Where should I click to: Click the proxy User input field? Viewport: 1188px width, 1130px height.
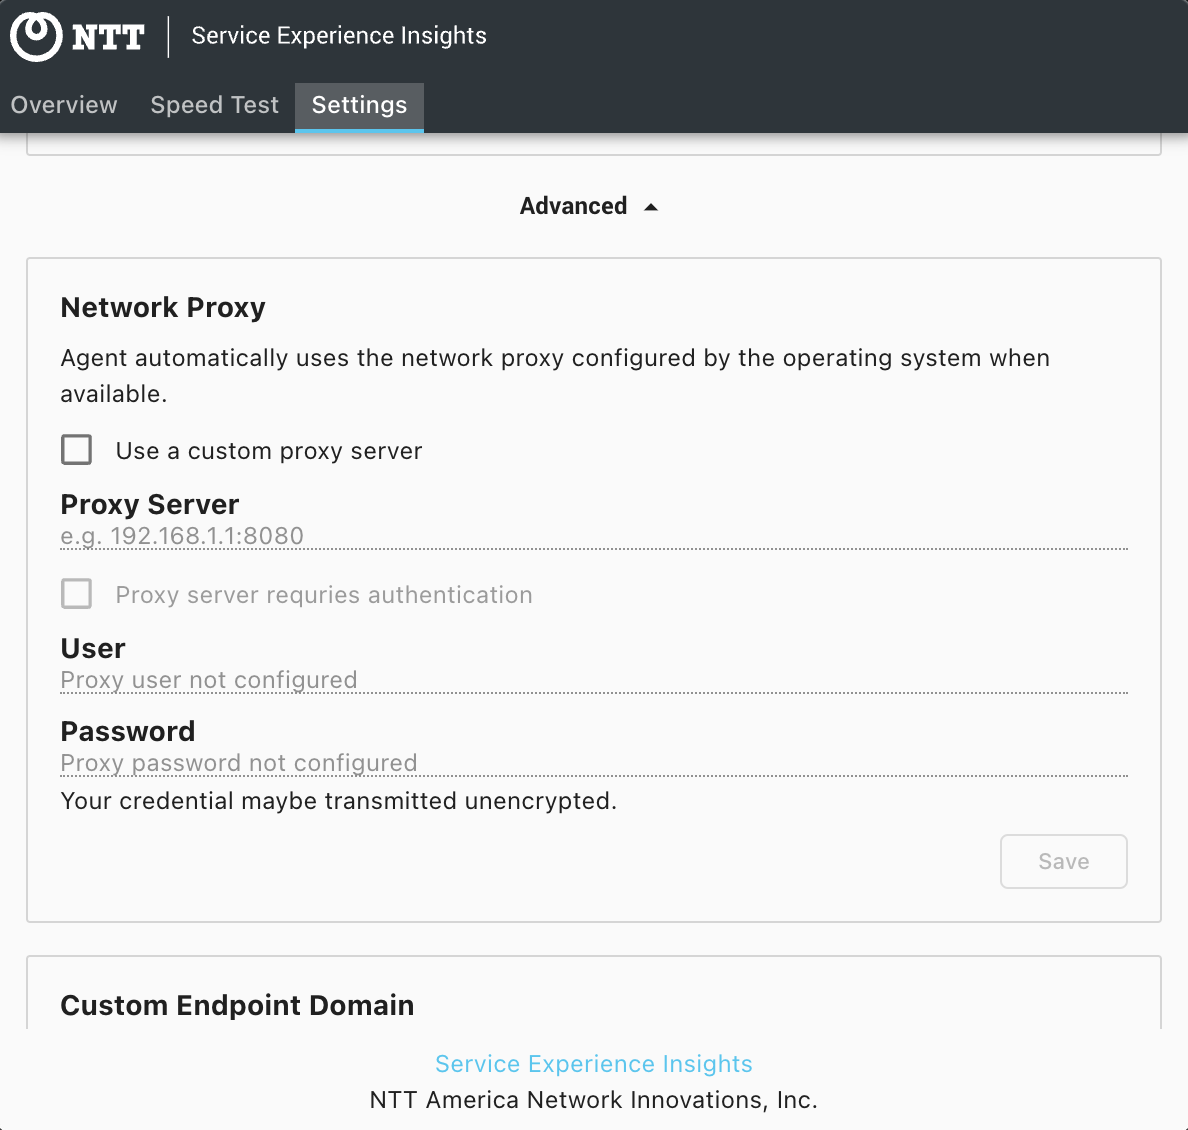(x=594, y=680)
